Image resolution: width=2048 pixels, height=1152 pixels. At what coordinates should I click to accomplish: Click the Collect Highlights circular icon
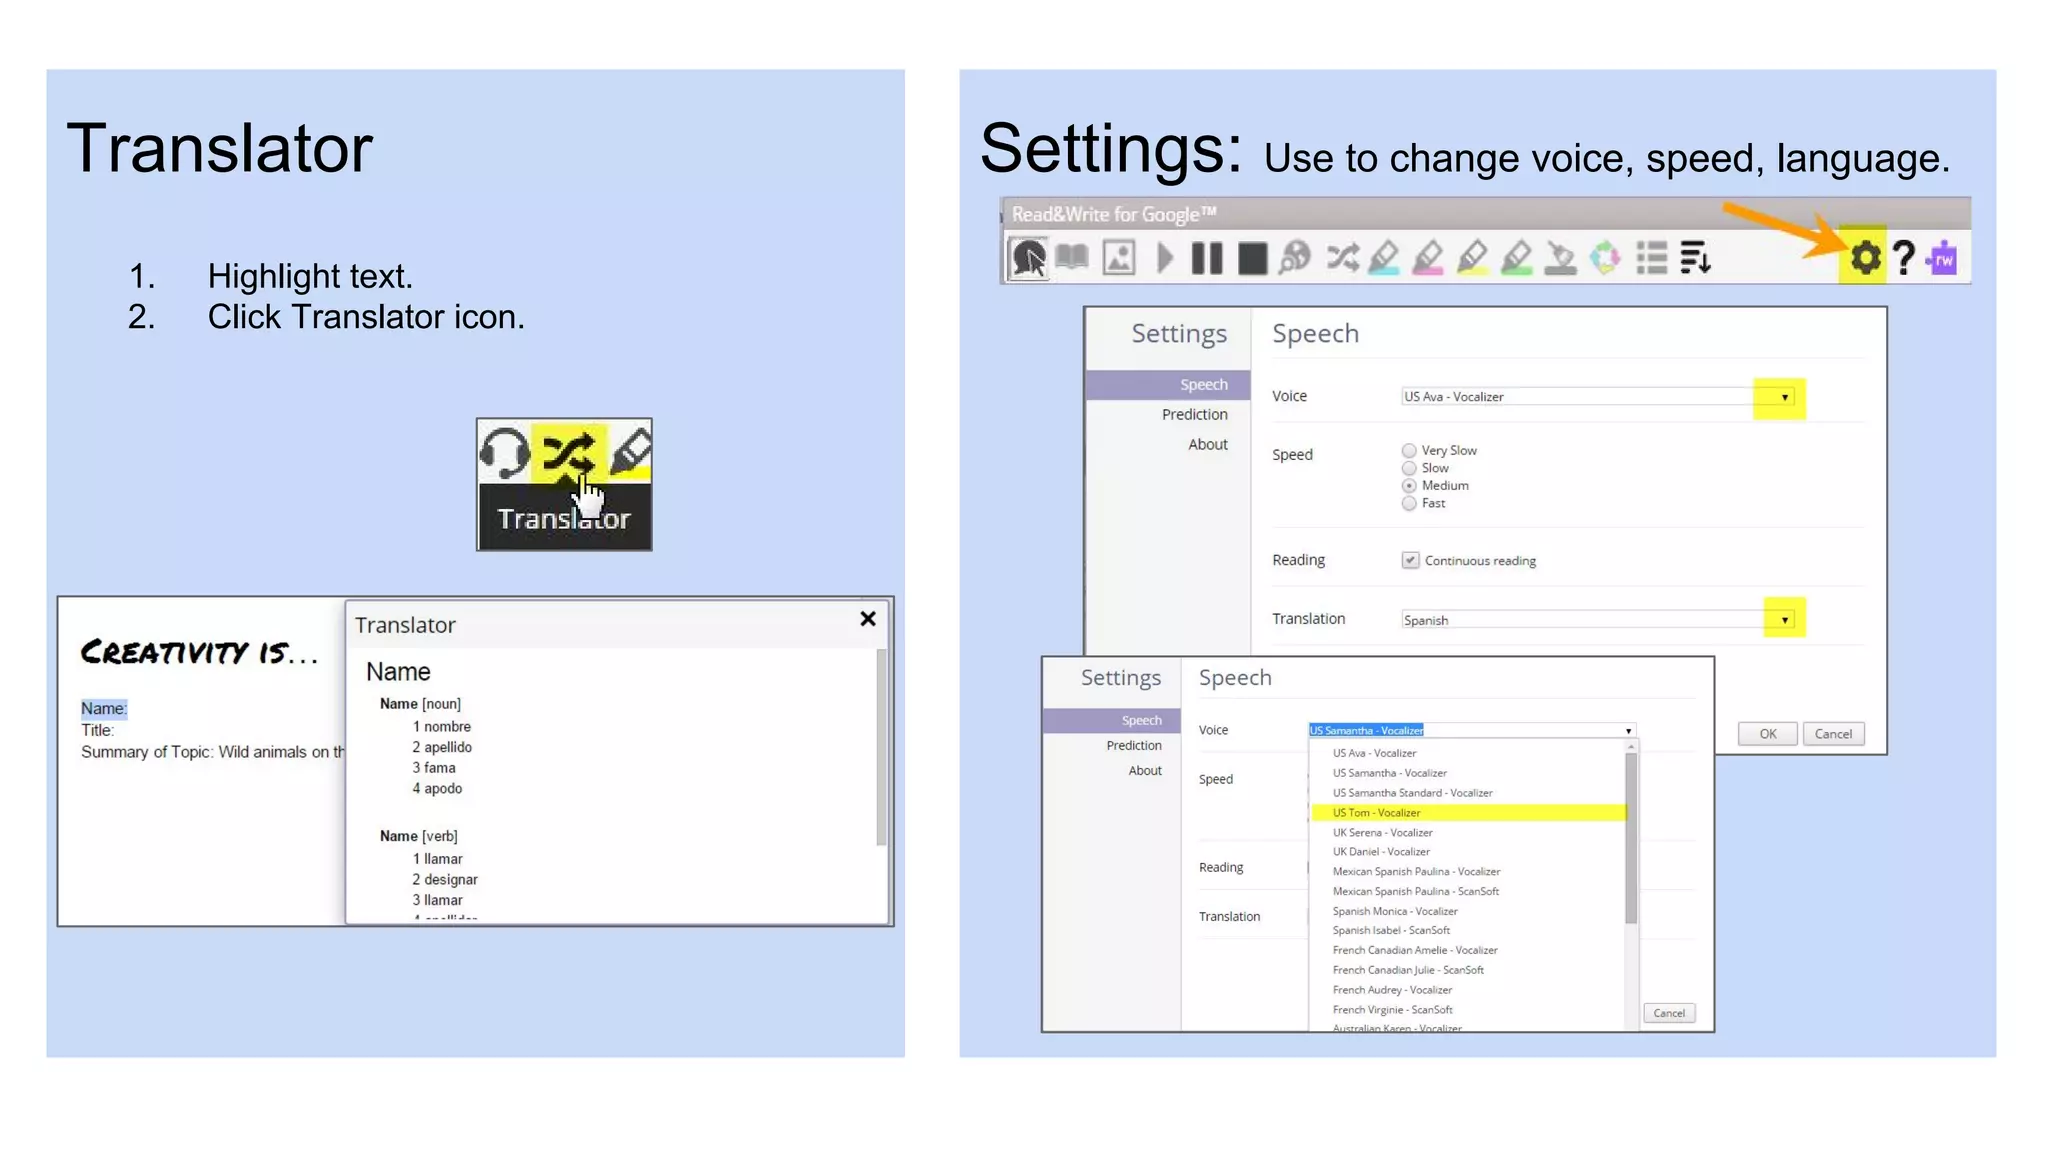coord(1606,258)
